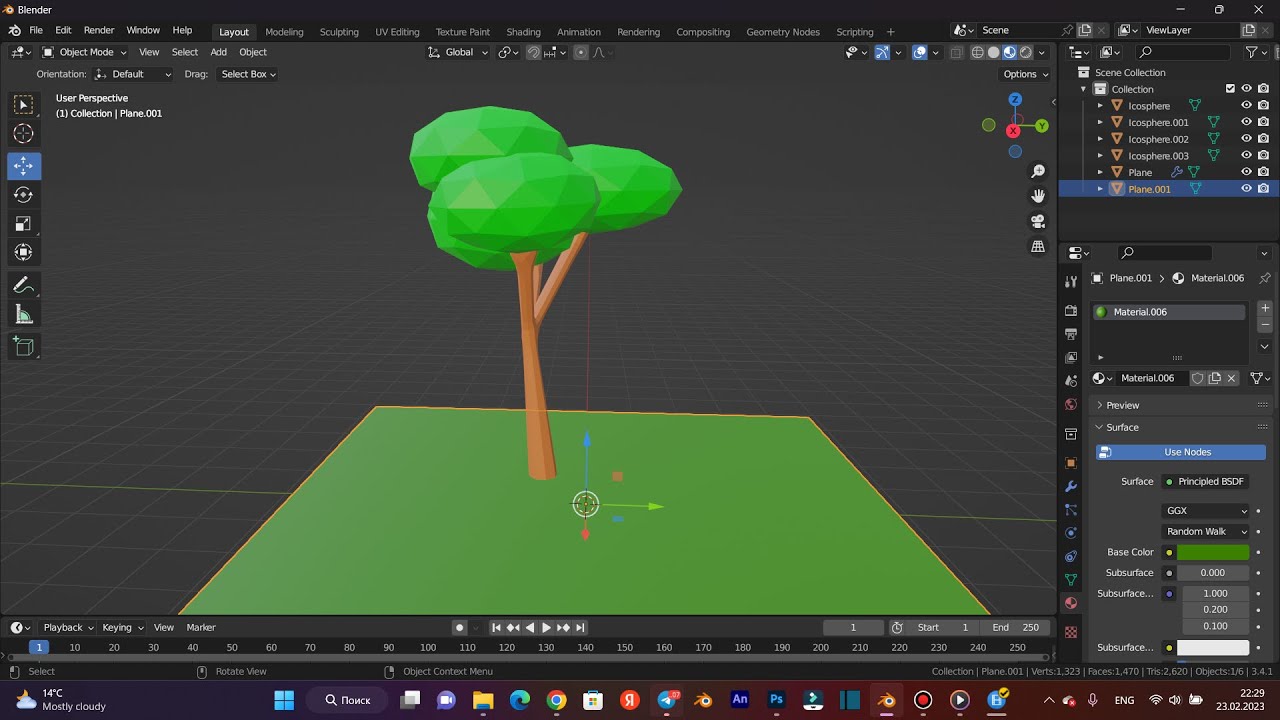Open the GGX distribution dropdown
The image size is (1280, 720).
click(x=1207, y=511)
